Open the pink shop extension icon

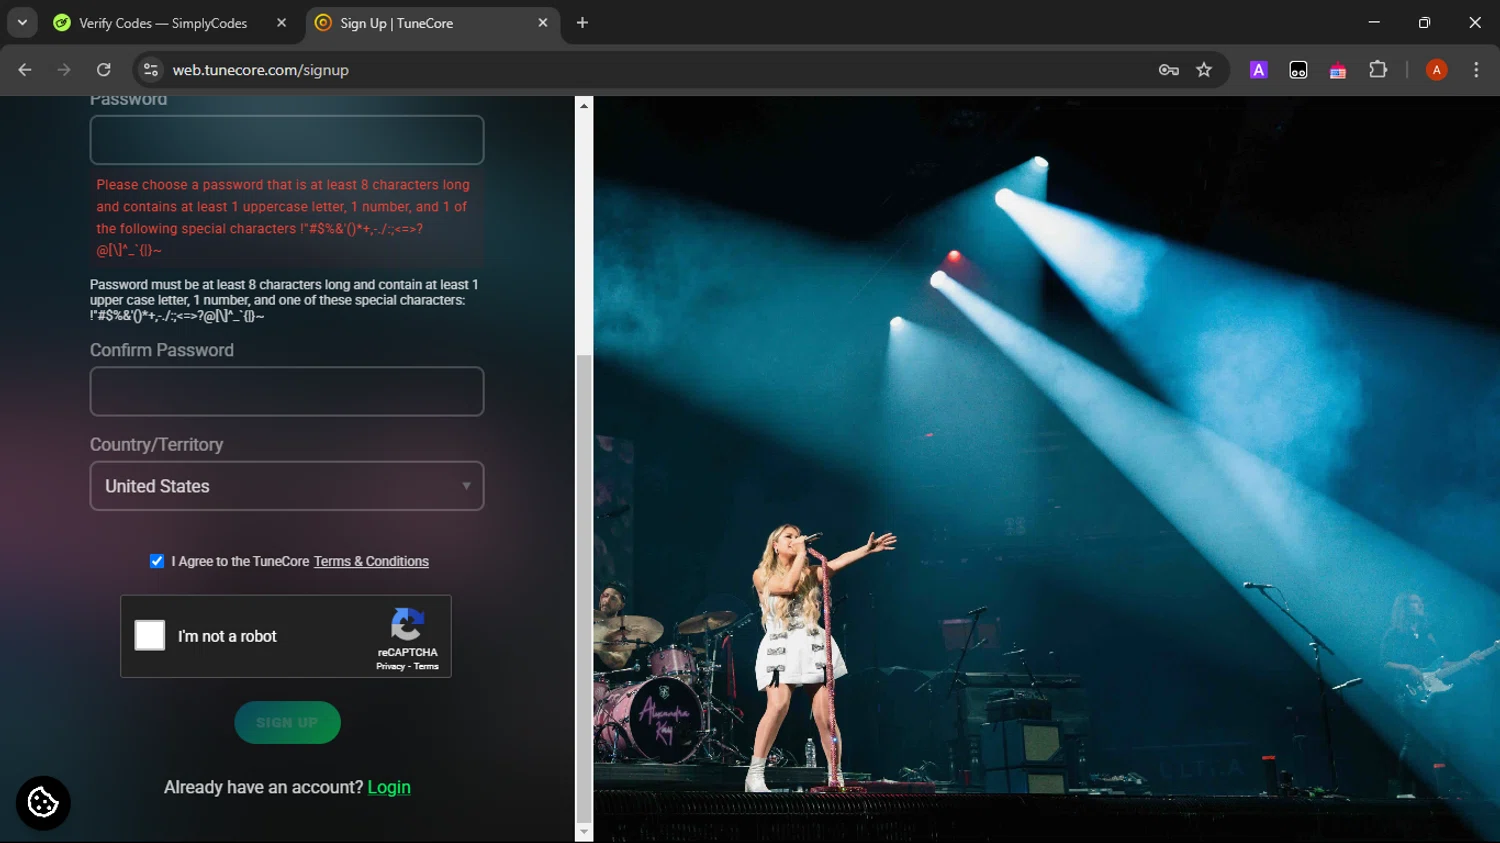(1338, 70)
